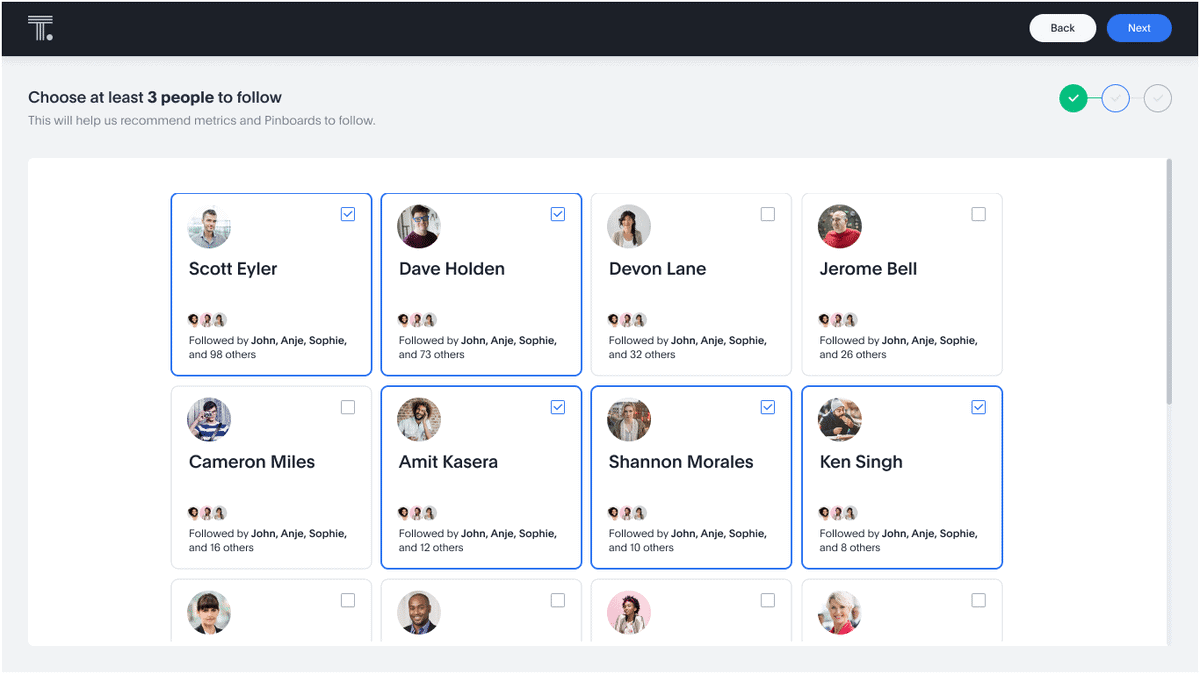Select the name Dave Holden
The height and width of the screenshot is (674, 1200).
pos(452,269)
